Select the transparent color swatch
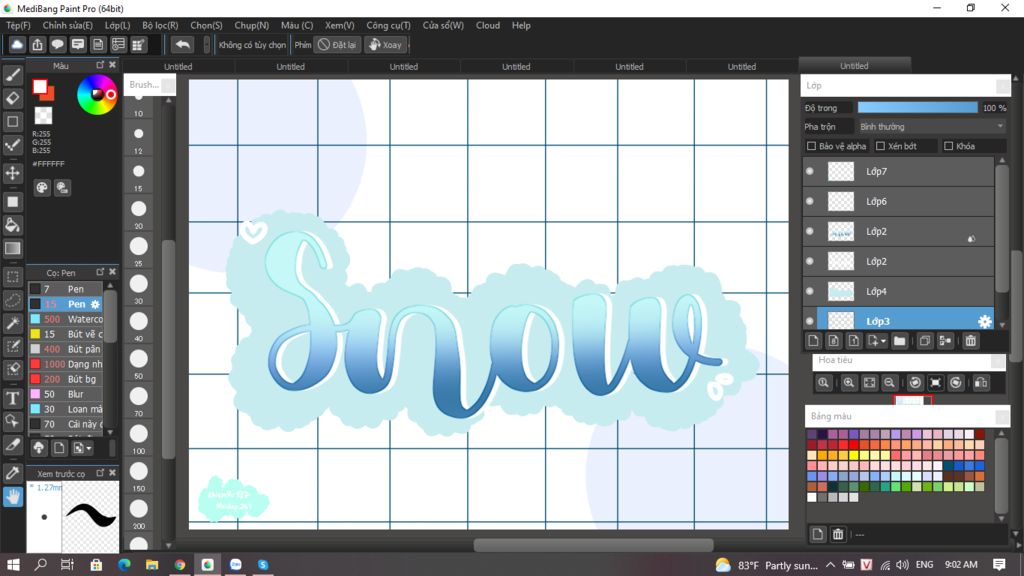The height and width of the screenshot is (576, 1024). pos(43,116)
